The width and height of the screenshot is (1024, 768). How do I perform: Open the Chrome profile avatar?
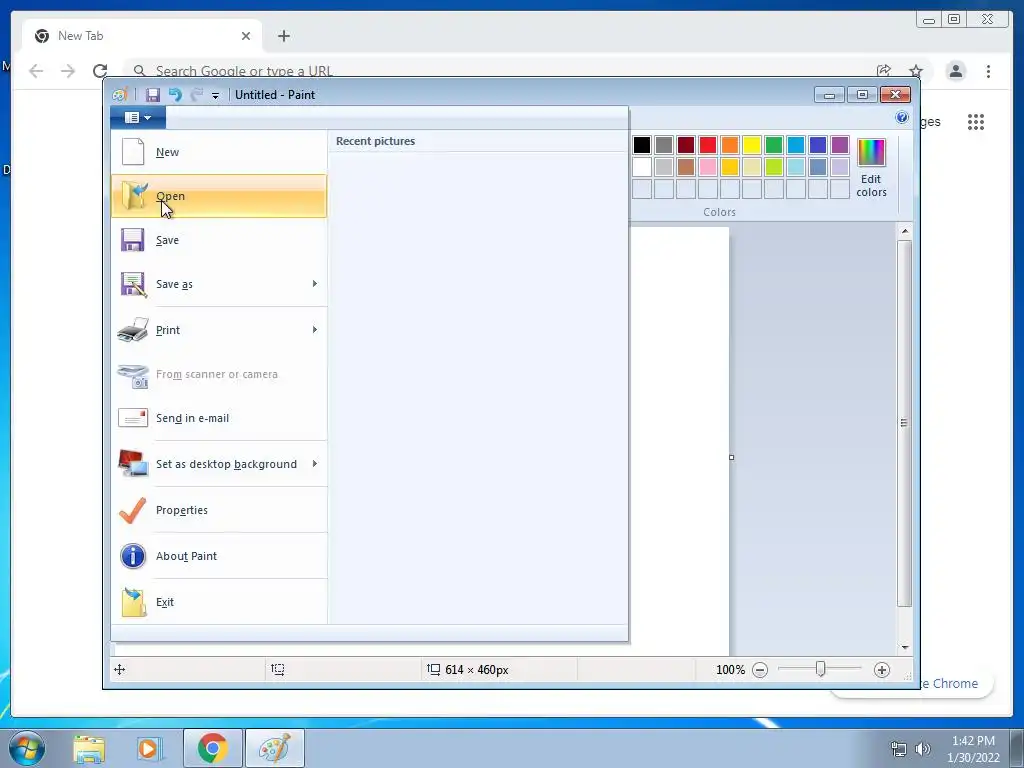point(956,71)
